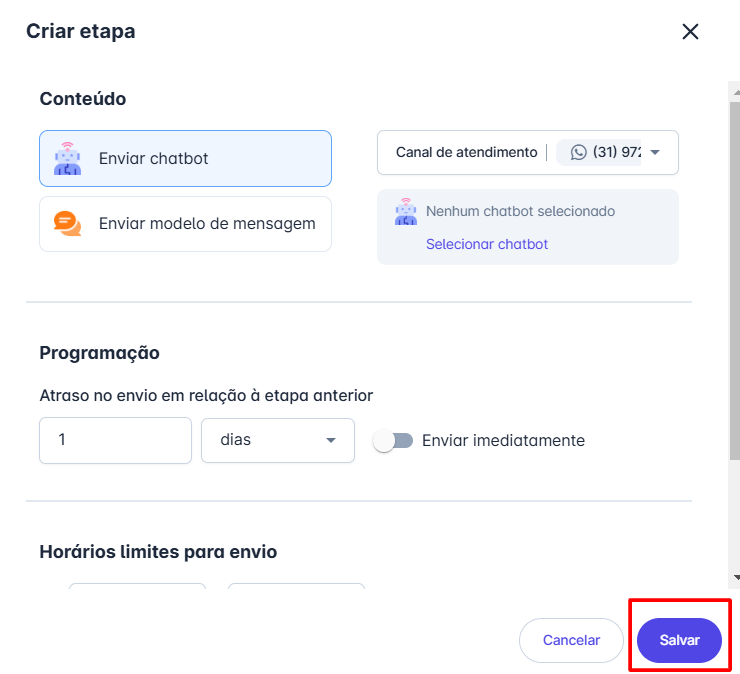The image size is (740, 674).
Task: Click the robot icon beside Enviar chatbot
Action: [68, 158]
